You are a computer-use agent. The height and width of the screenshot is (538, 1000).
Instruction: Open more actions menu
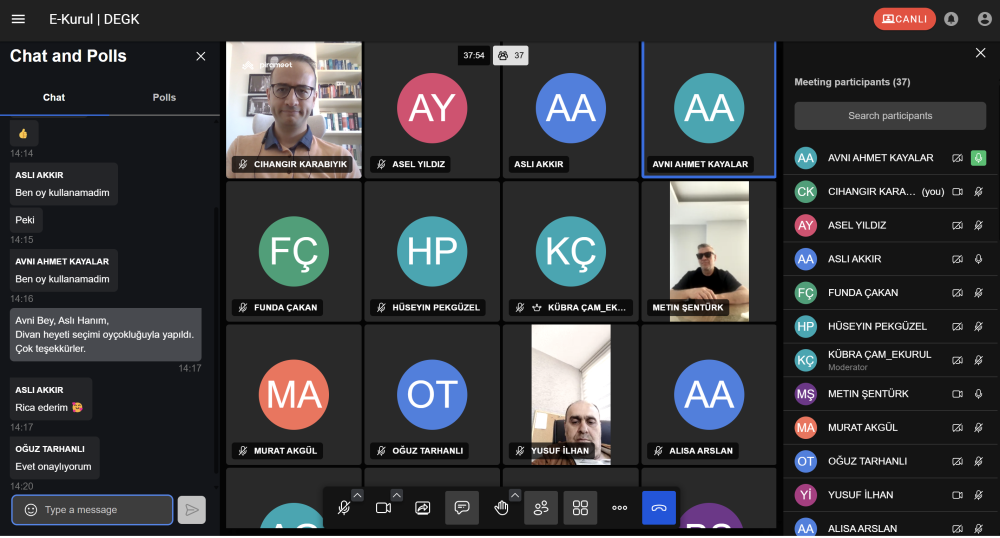coord(620,508)
